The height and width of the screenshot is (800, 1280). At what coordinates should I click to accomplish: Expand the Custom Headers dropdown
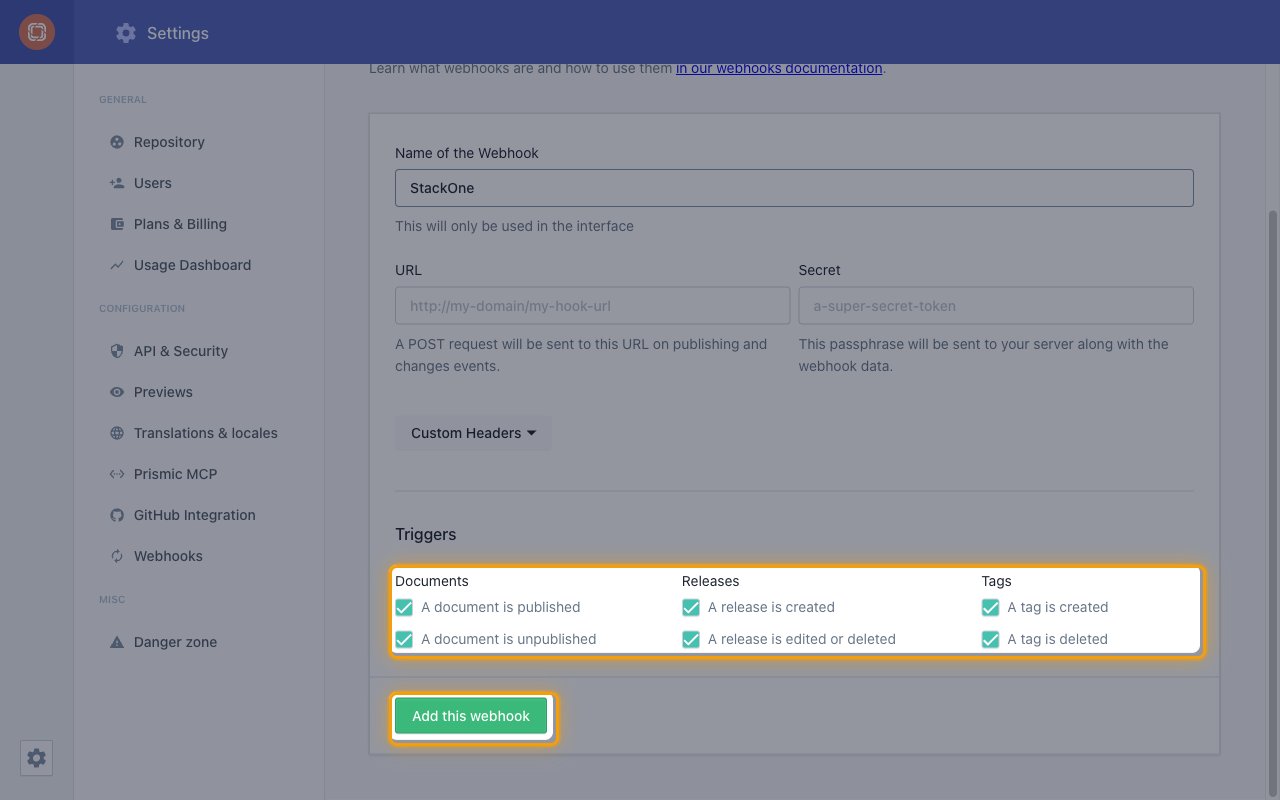[x=473, y=433]
